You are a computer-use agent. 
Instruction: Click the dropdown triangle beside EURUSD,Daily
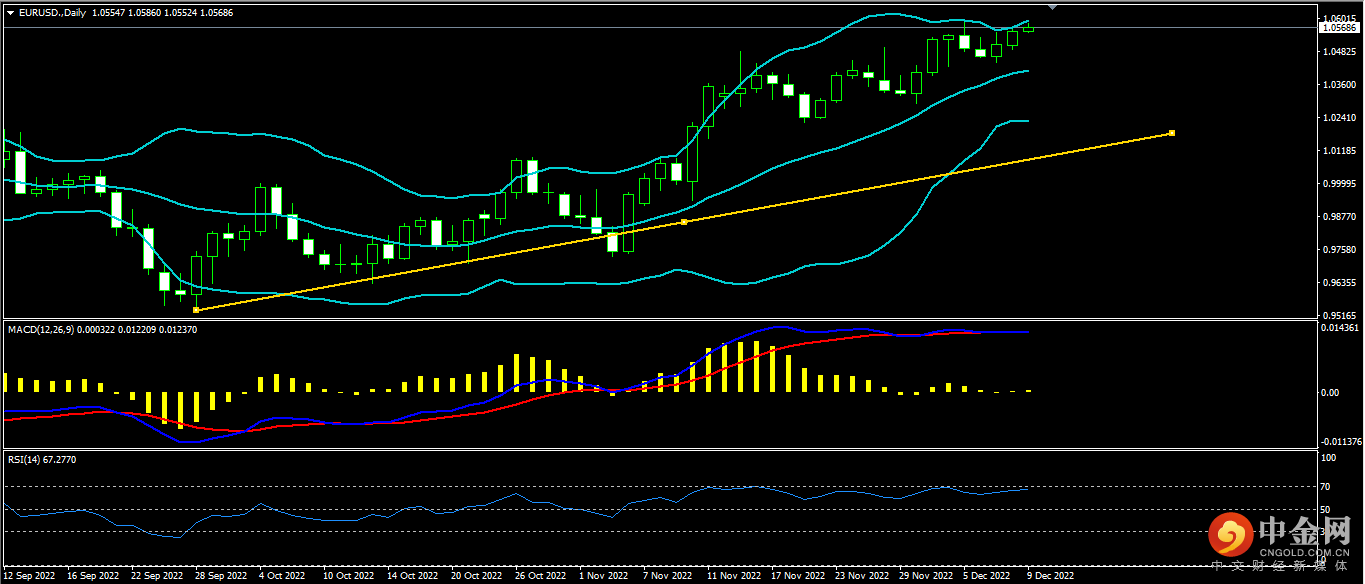click(x=11, y=13)
